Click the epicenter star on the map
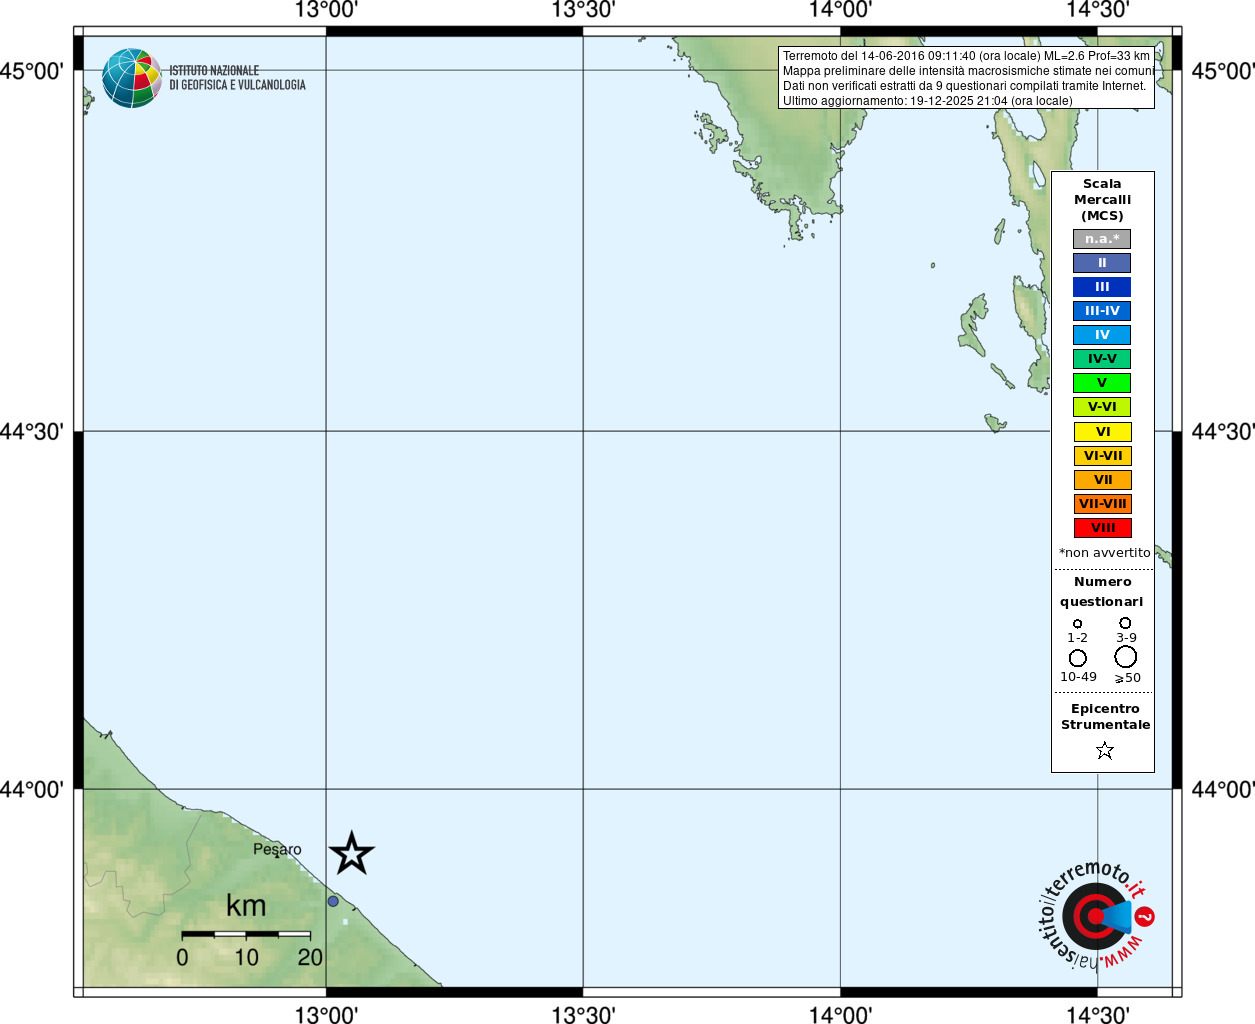 point(351,854)
